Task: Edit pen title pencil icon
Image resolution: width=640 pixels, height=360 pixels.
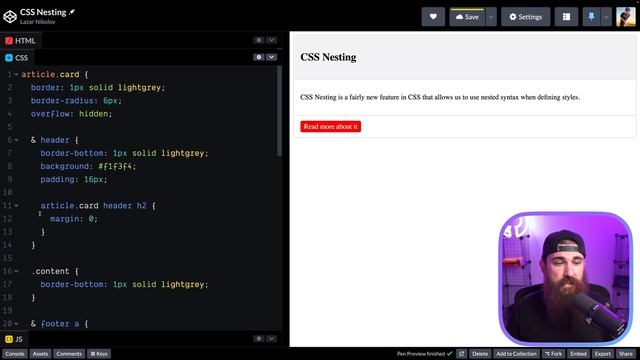Action: [72, 12]
